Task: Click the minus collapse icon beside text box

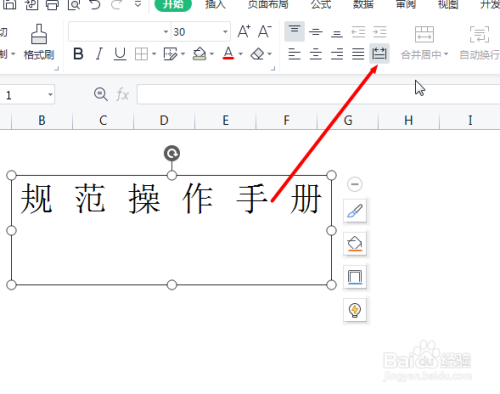Action: pos(355,184)
